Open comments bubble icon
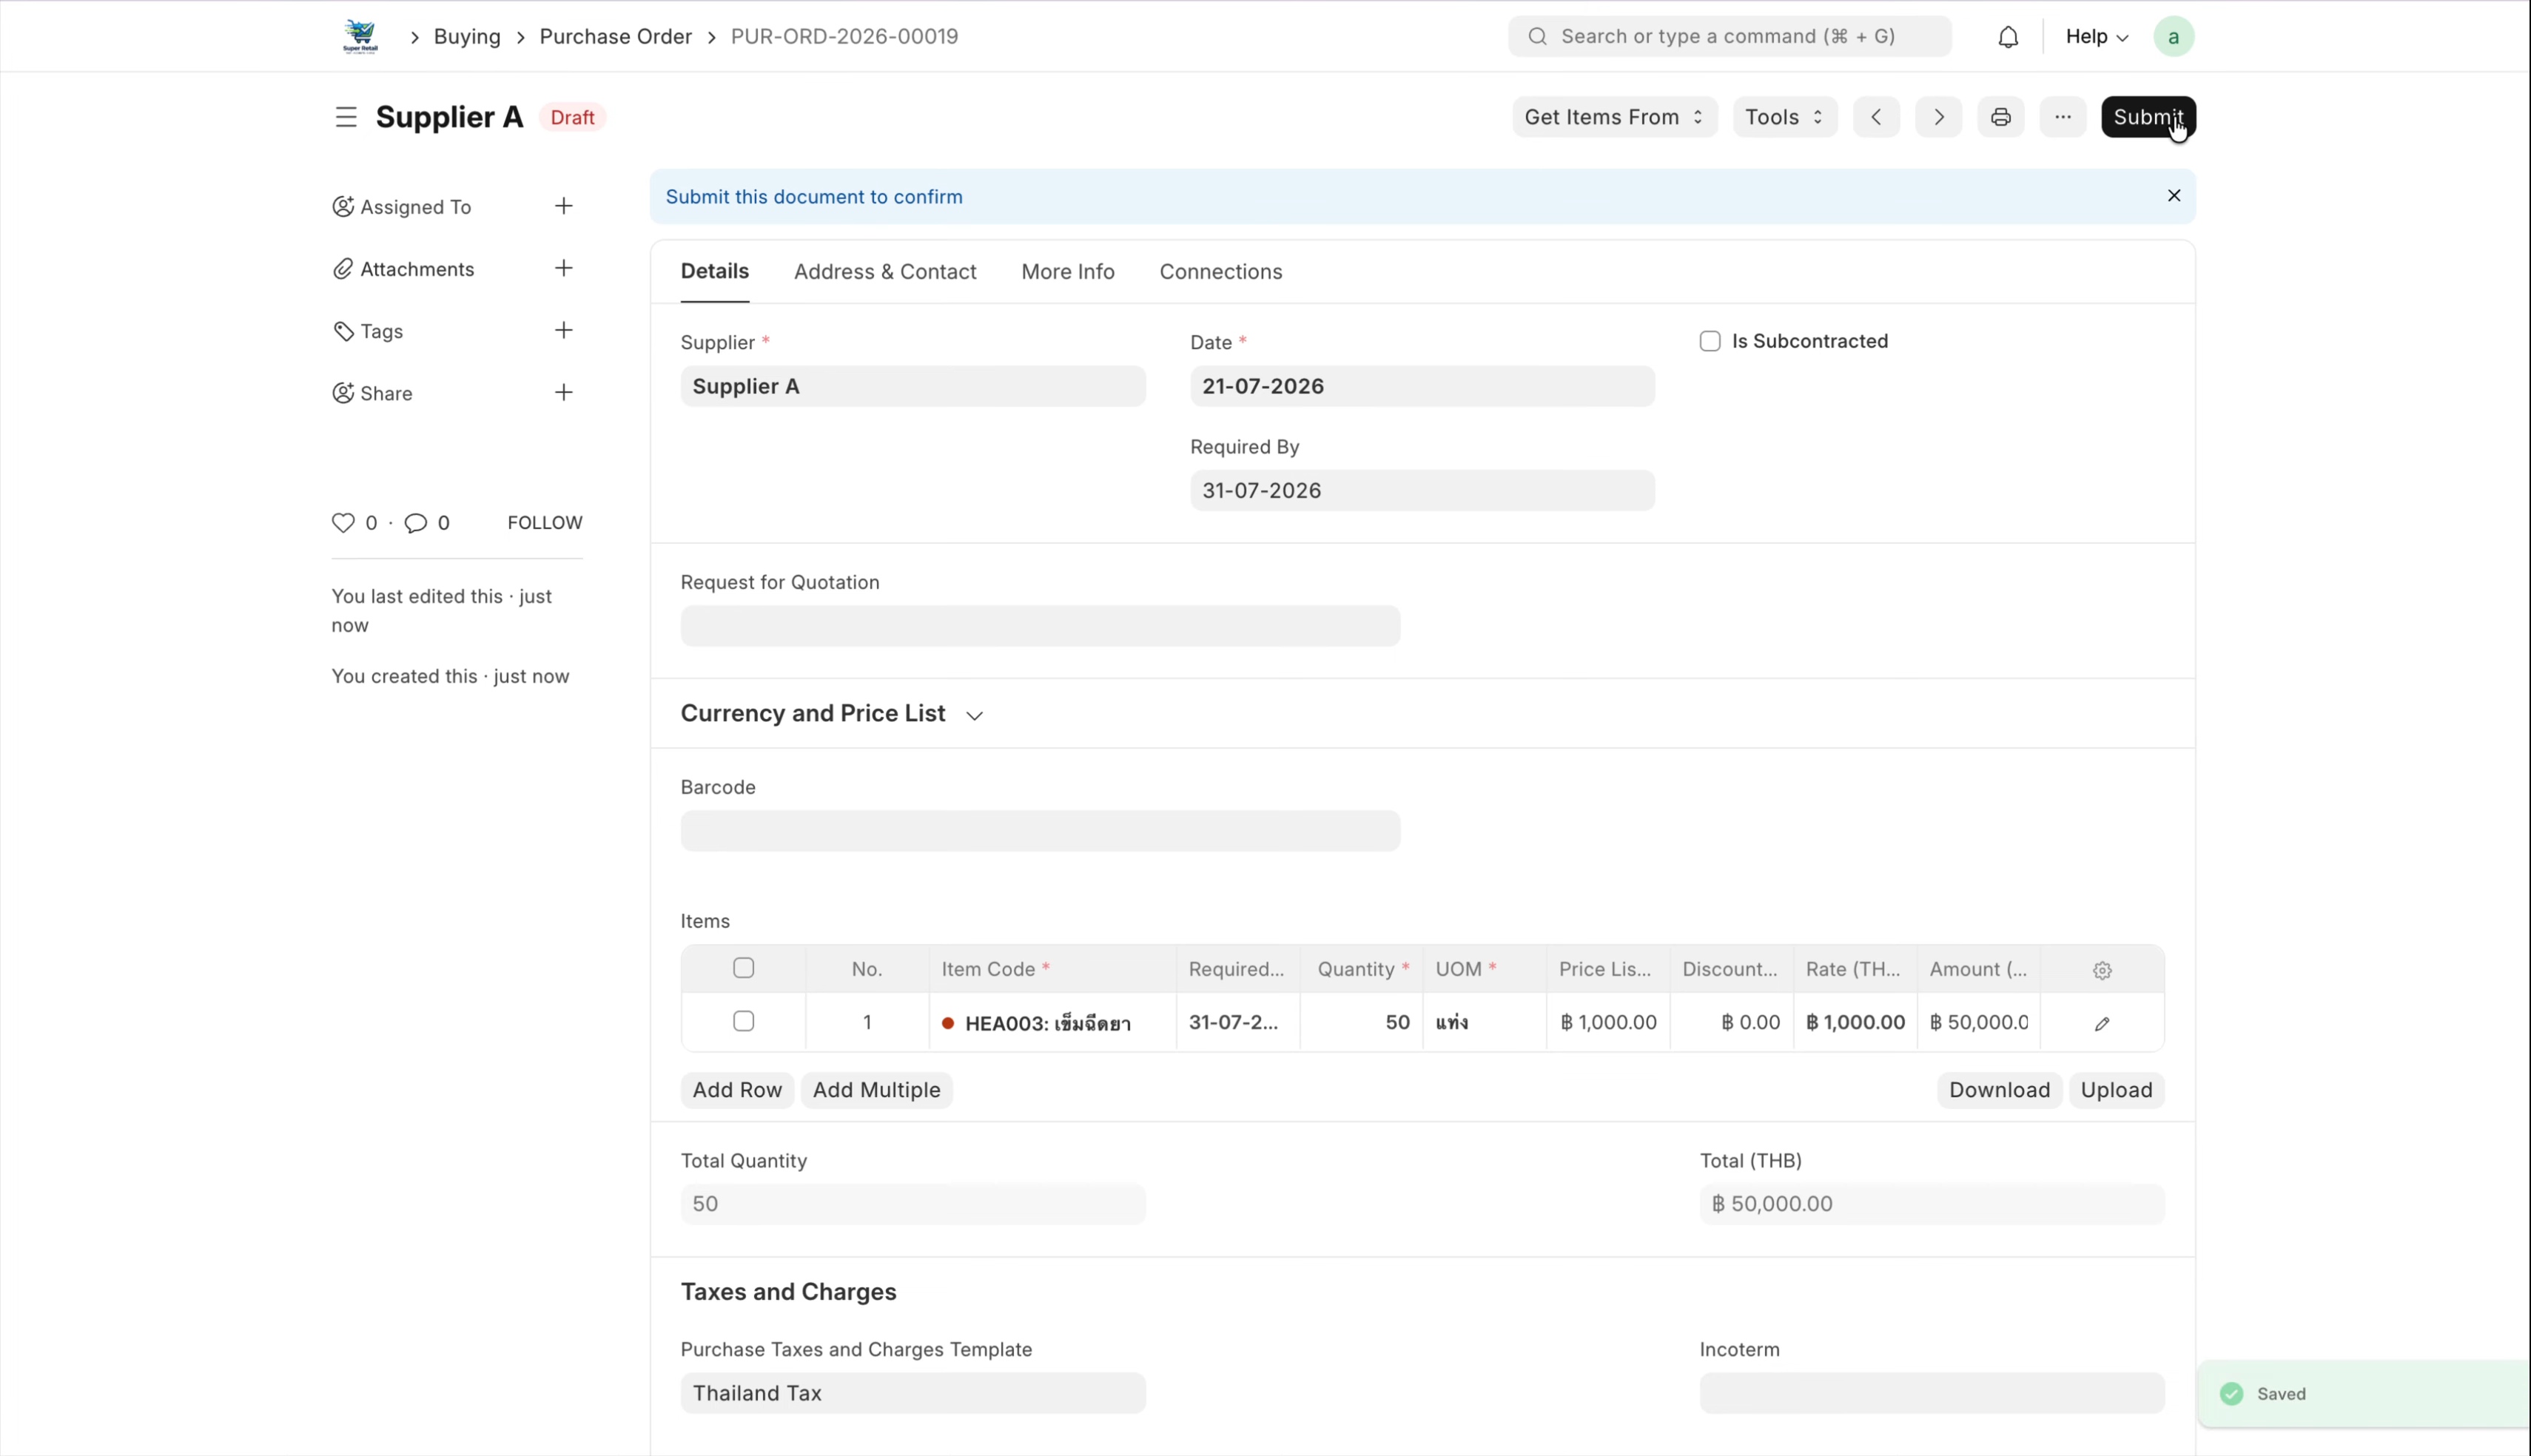The height and width of the screenshot is (1456, 2531). [416, 523]
